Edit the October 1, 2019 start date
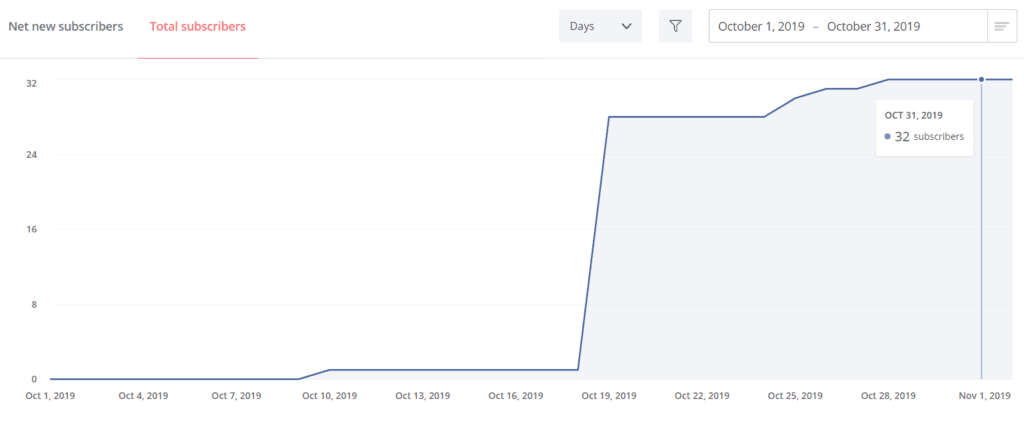The height and width of the screenshot is (427, 1024). pos(761,27)
